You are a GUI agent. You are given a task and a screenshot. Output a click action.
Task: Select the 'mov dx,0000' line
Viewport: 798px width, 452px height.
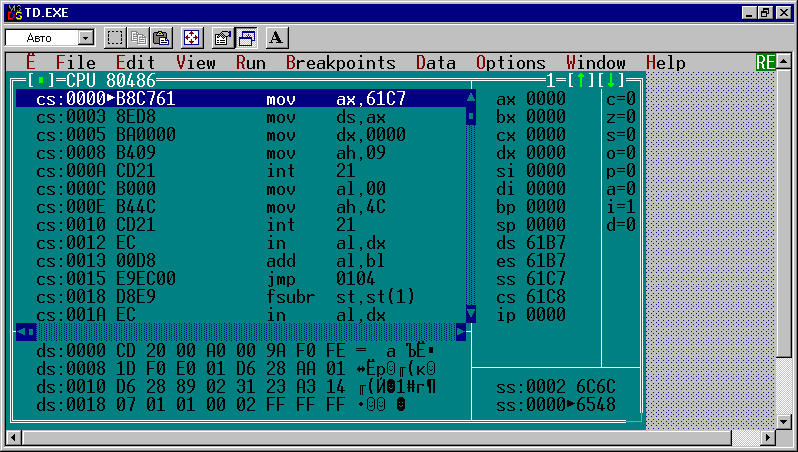[241, 134]
